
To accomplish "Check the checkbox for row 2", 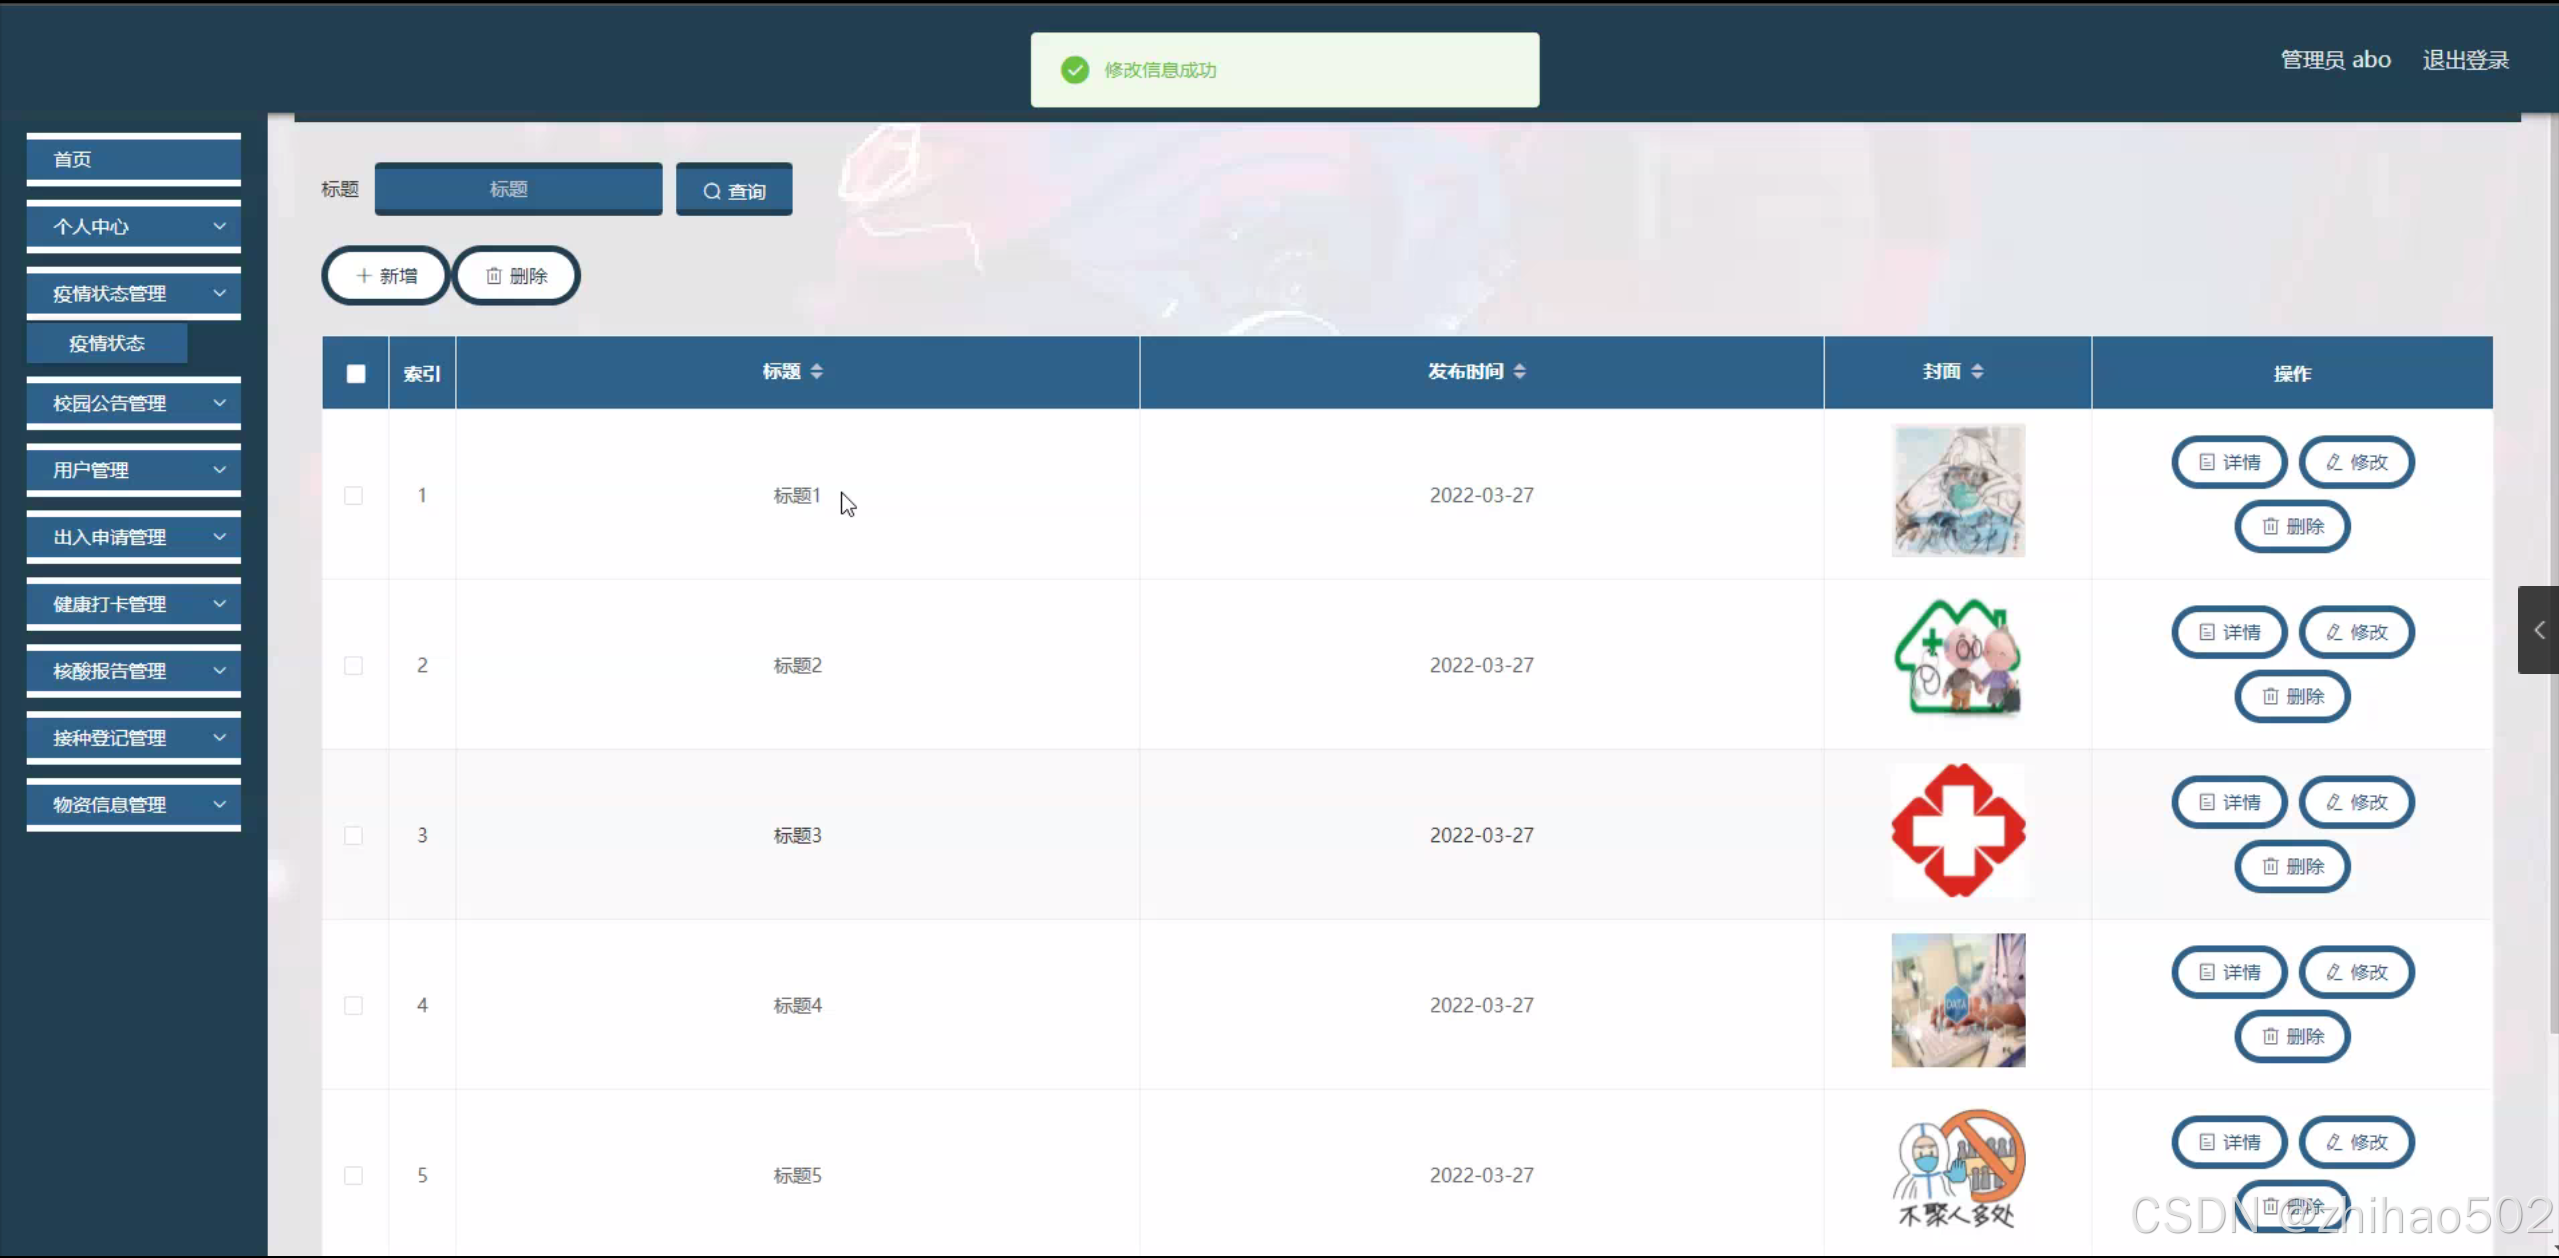I will pyautogui.click(x=354, y=666).
